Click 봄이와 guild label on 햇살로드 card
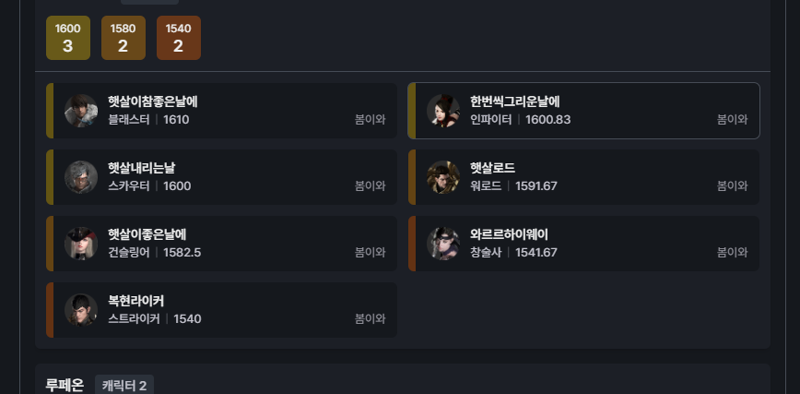 (x=732, y=186)
